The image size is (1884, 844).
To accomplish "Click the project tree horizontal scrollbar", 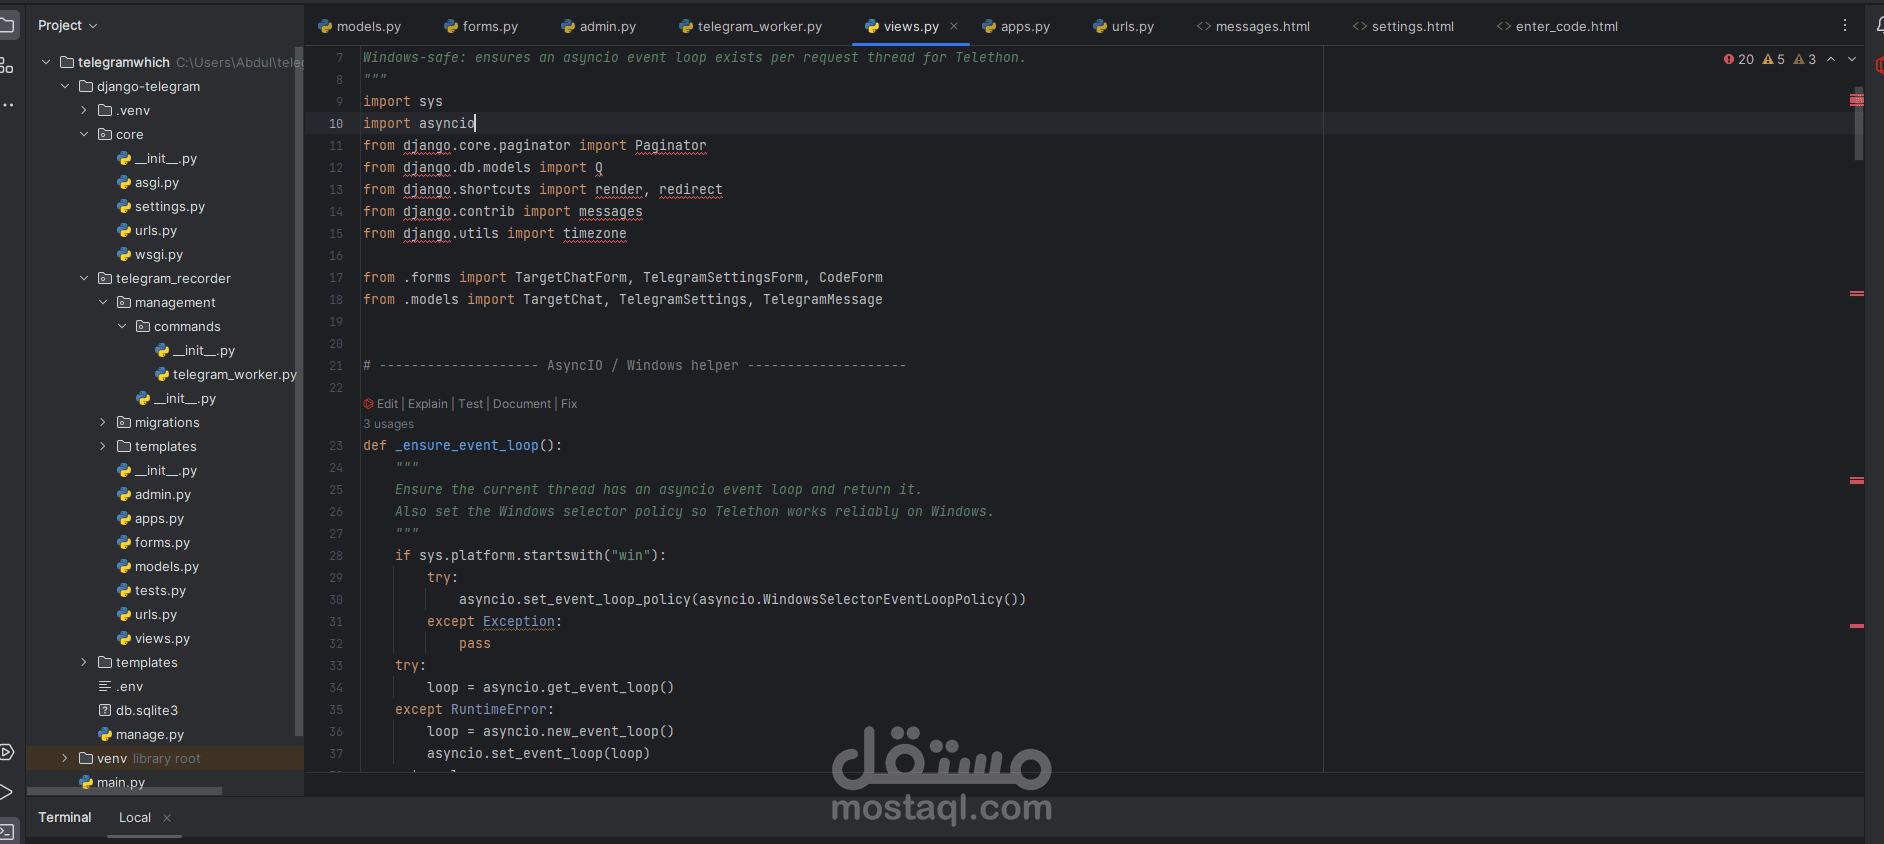I will (125, 791).
